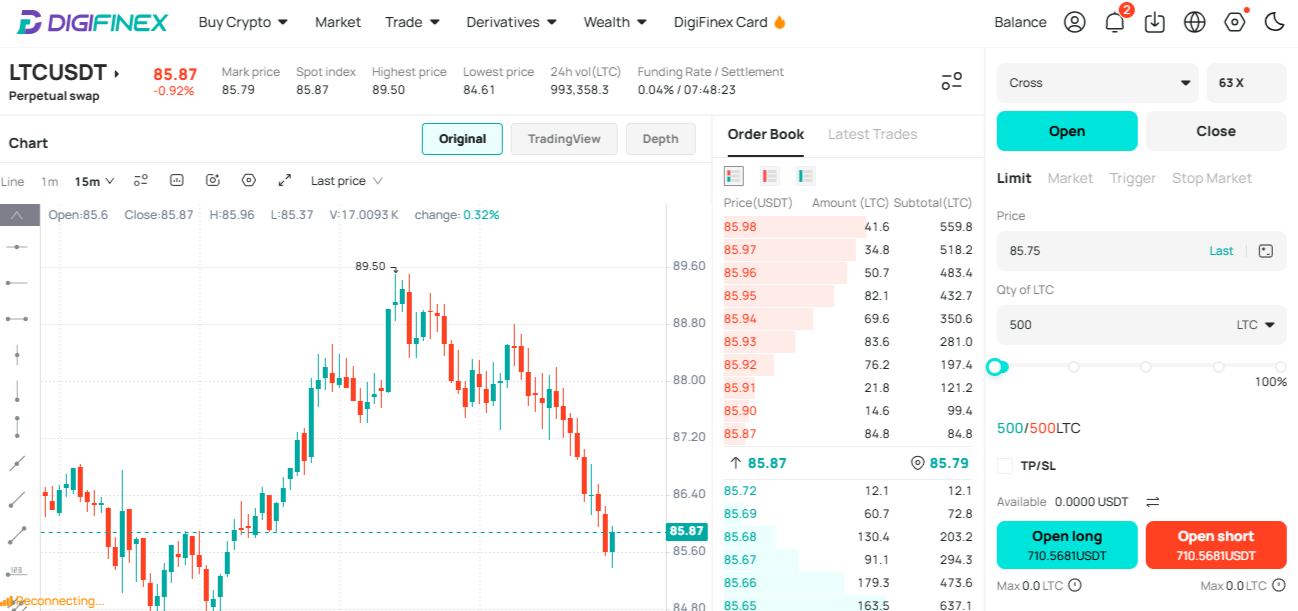Switch to the Order Book tab
This screenshot has width=1298, height=611.
766,134
